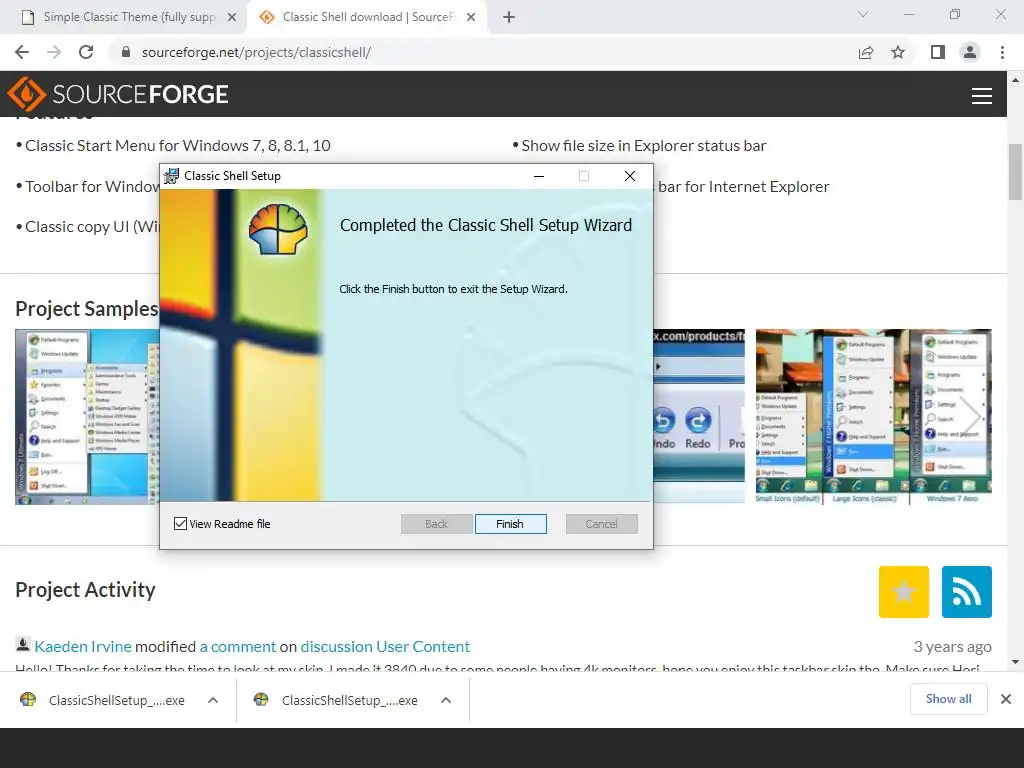The height and width of the screenshot is (768, 1024).
Task: Click the Finish button in setup wizard
Action: click(x=511, y=524)
